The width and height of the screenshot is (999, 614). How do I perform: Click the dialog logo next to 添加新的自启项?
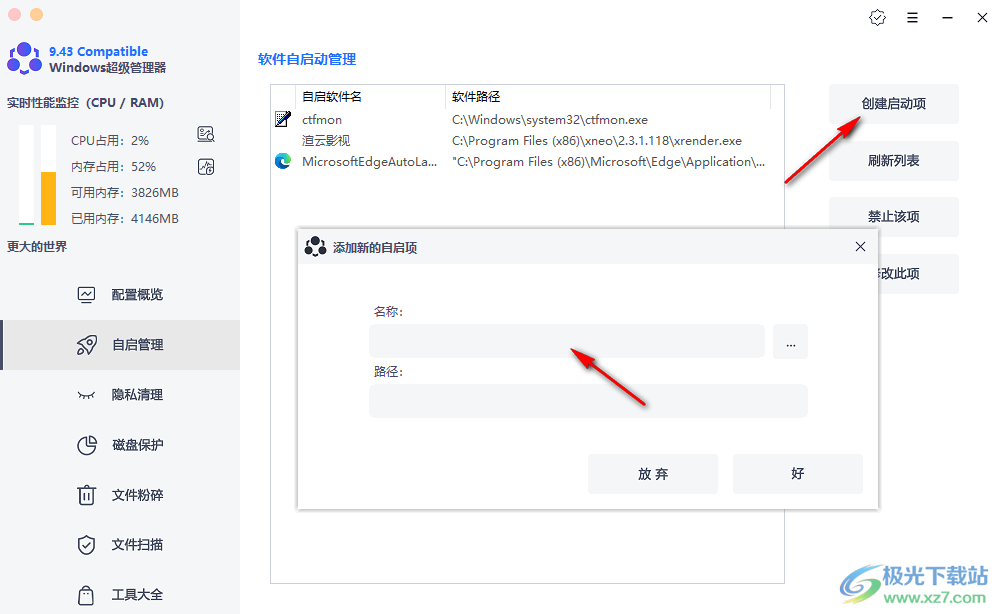[315, 246]
